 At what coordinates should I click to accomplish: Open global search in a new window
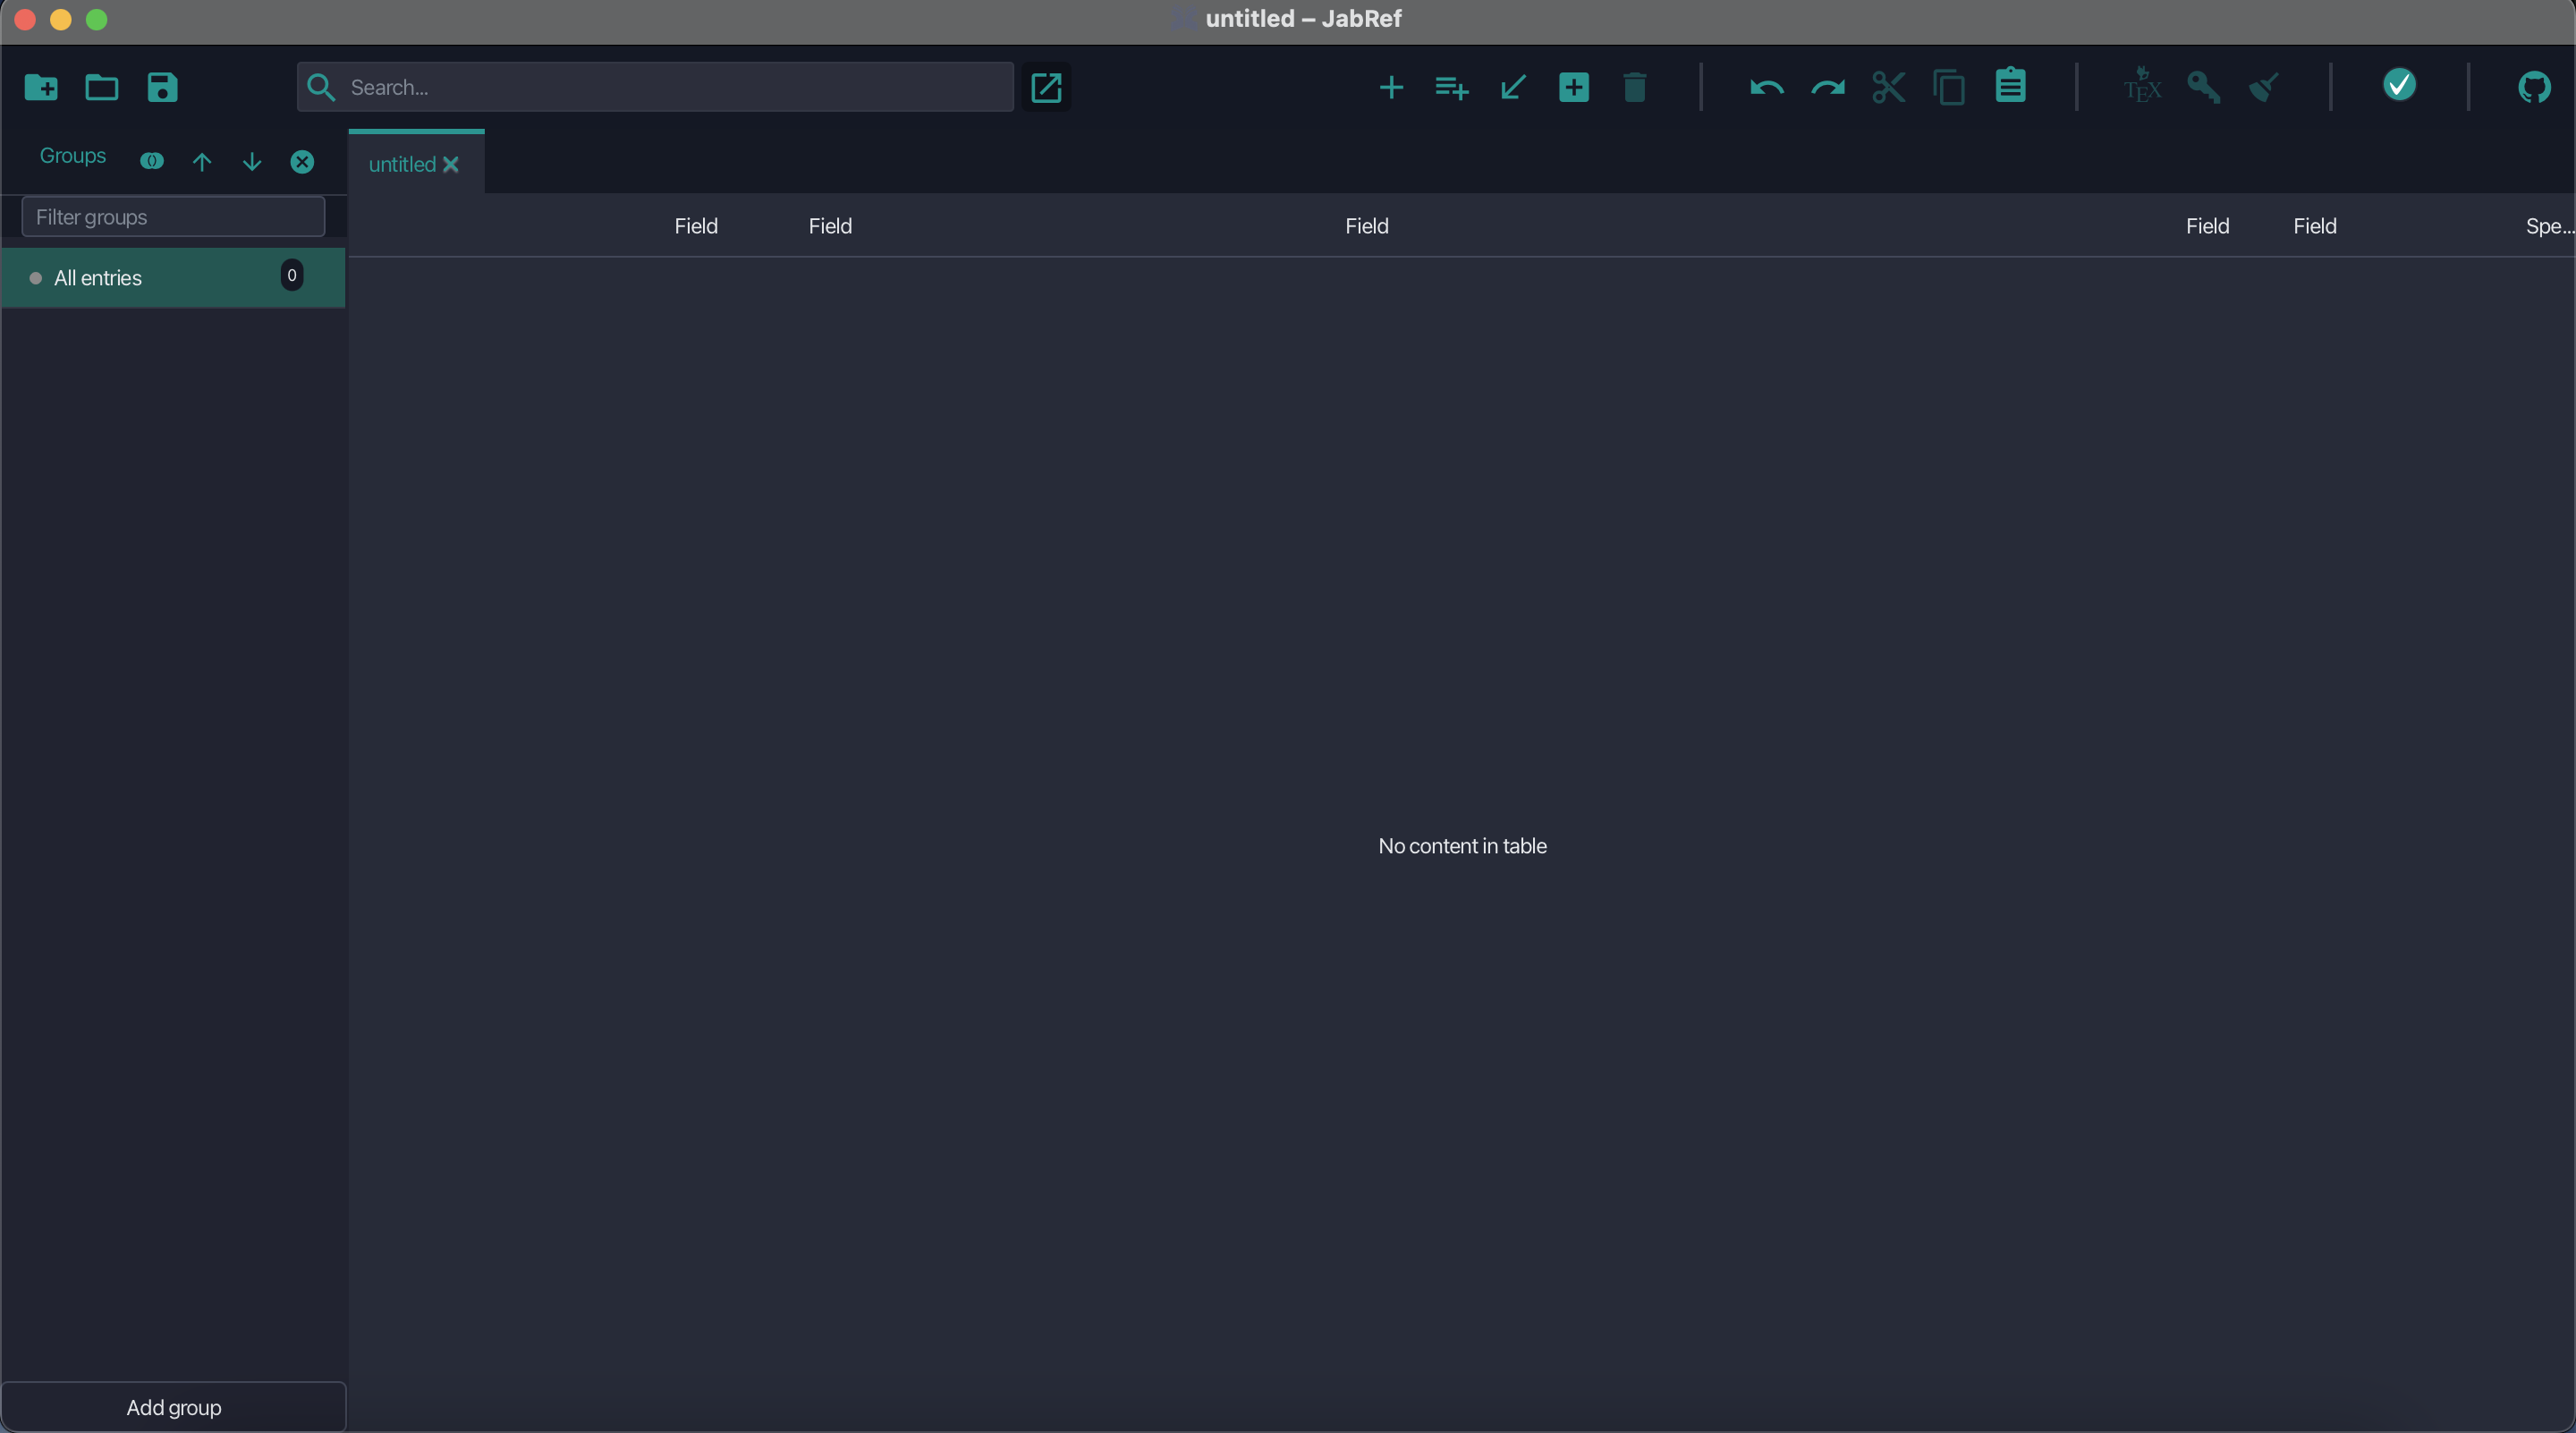point(1045,87)
